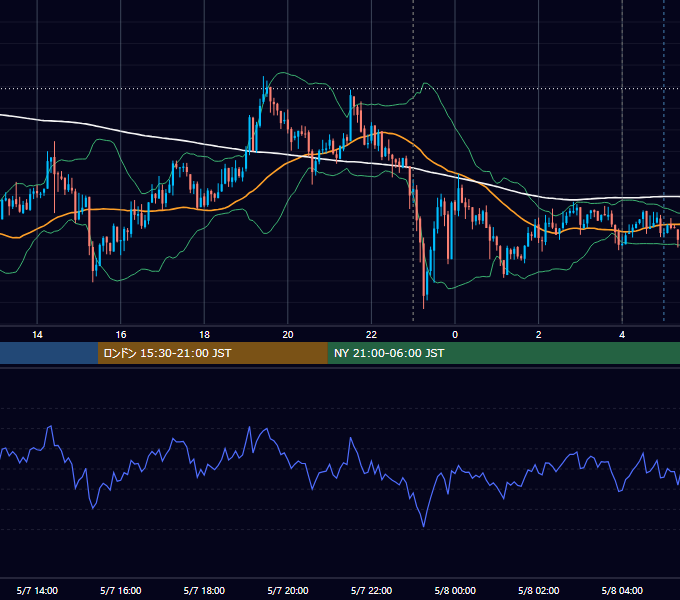This screenshot has width=680, height=600.
Task: Click the 5/7 18:00 time label
Action: (x=204, y=590)
